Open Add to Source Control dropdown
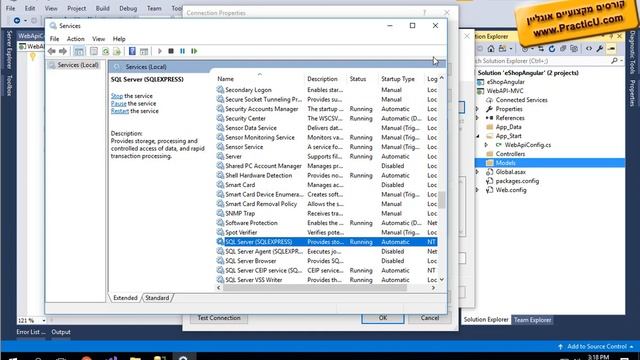Viewport: 640px width, 360px height. point(597,347)
